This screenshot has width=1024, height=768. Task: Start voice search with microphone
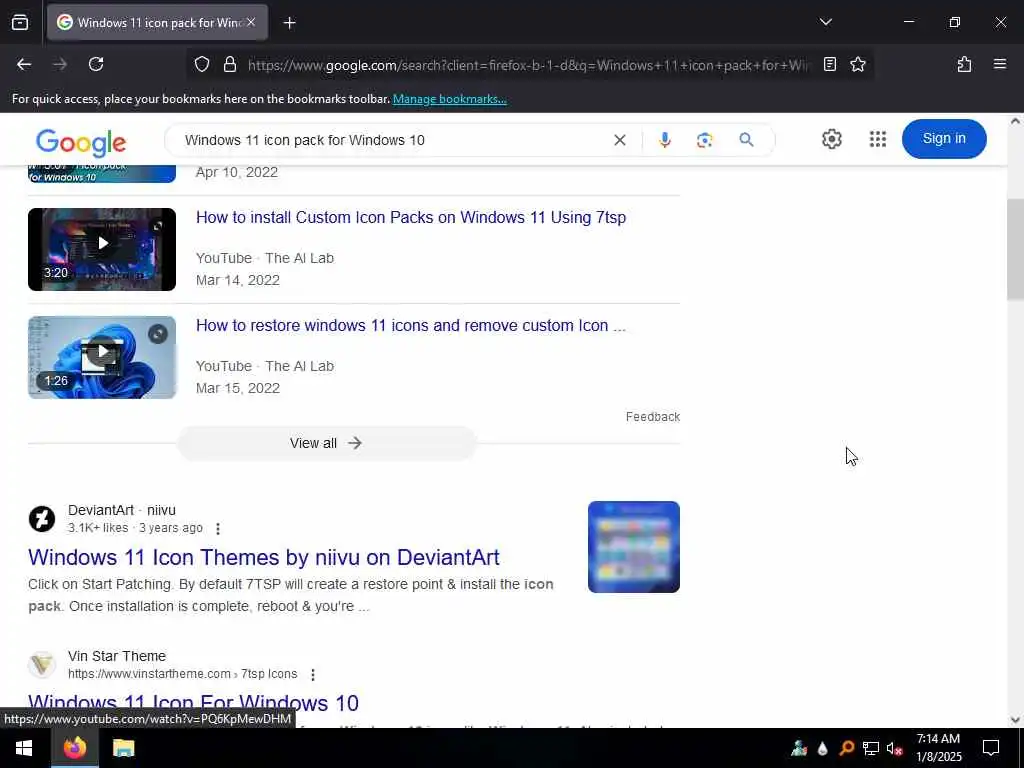click(665, 140)
